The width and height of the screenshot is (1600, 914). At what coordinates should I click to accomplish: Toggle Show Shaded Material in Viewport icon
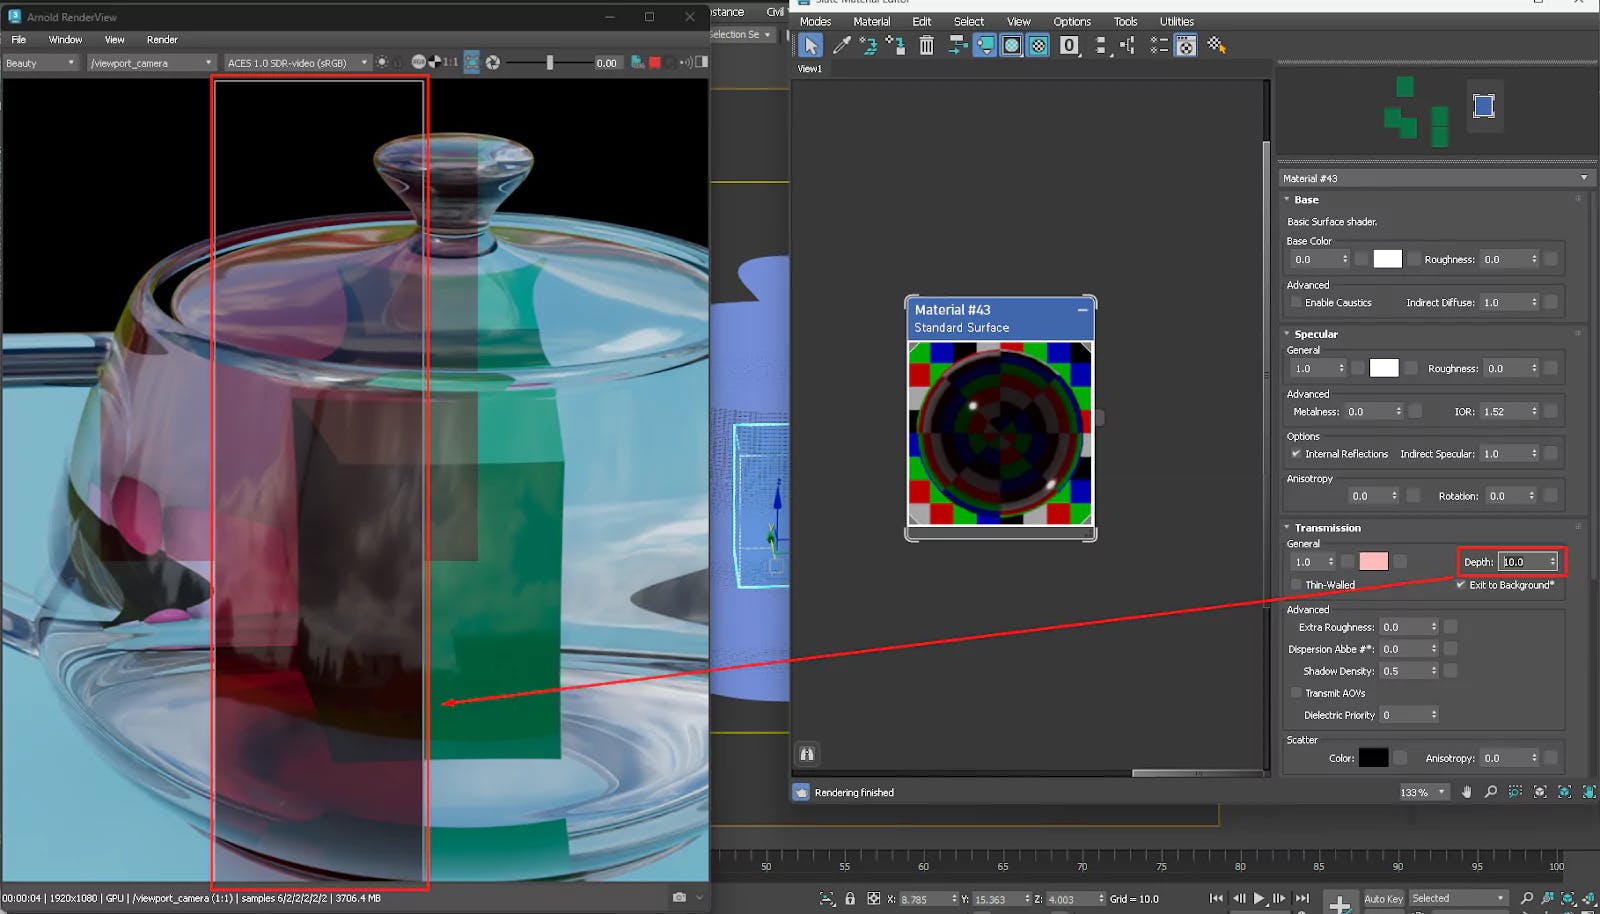pyautogui.click(x=1011, y=45)
